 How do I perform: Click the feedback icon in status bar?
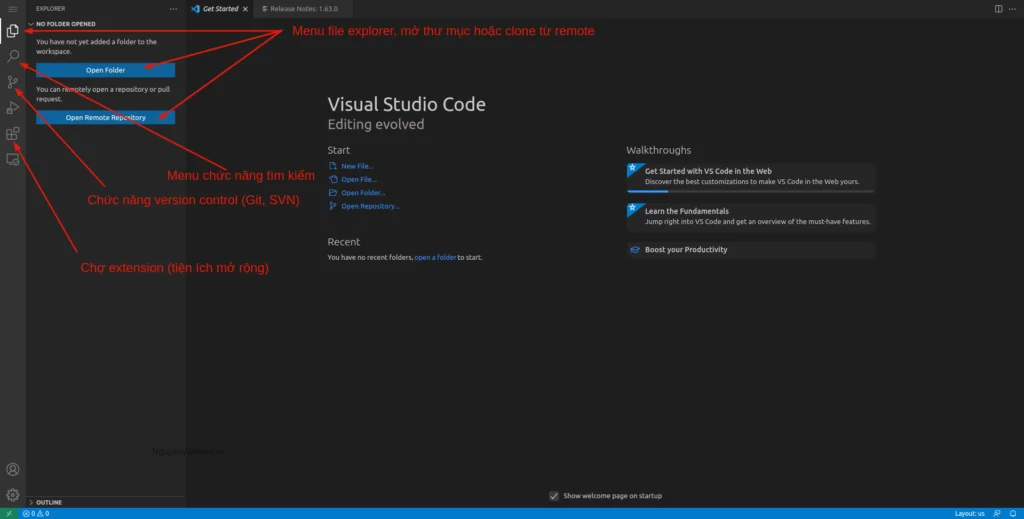coord(997,514)
